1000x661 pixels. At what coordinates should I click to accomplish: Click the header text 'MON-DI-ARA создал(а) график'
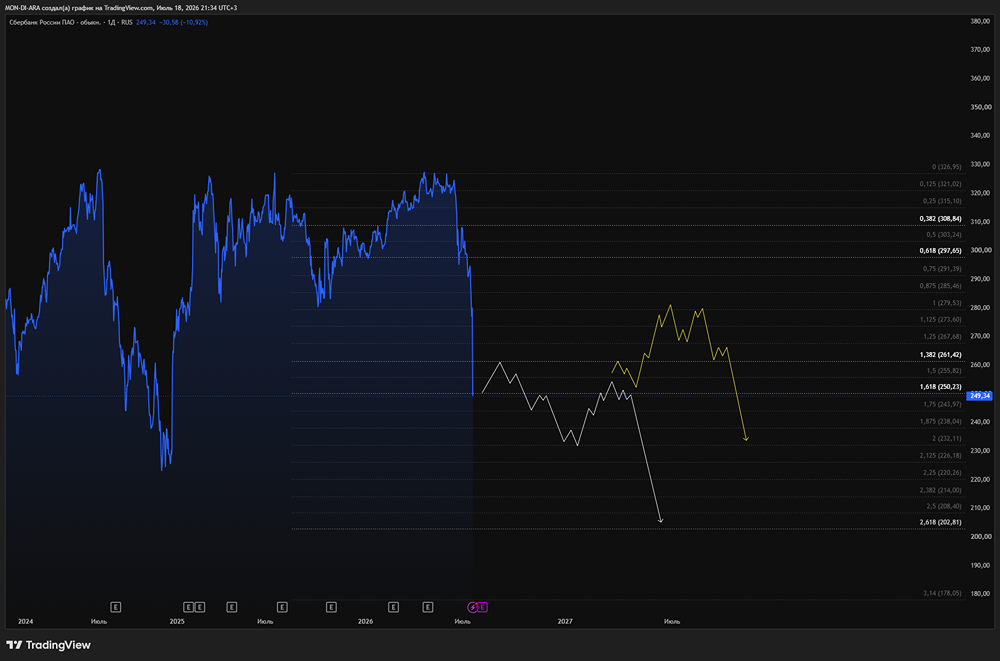tap(48, 8)
